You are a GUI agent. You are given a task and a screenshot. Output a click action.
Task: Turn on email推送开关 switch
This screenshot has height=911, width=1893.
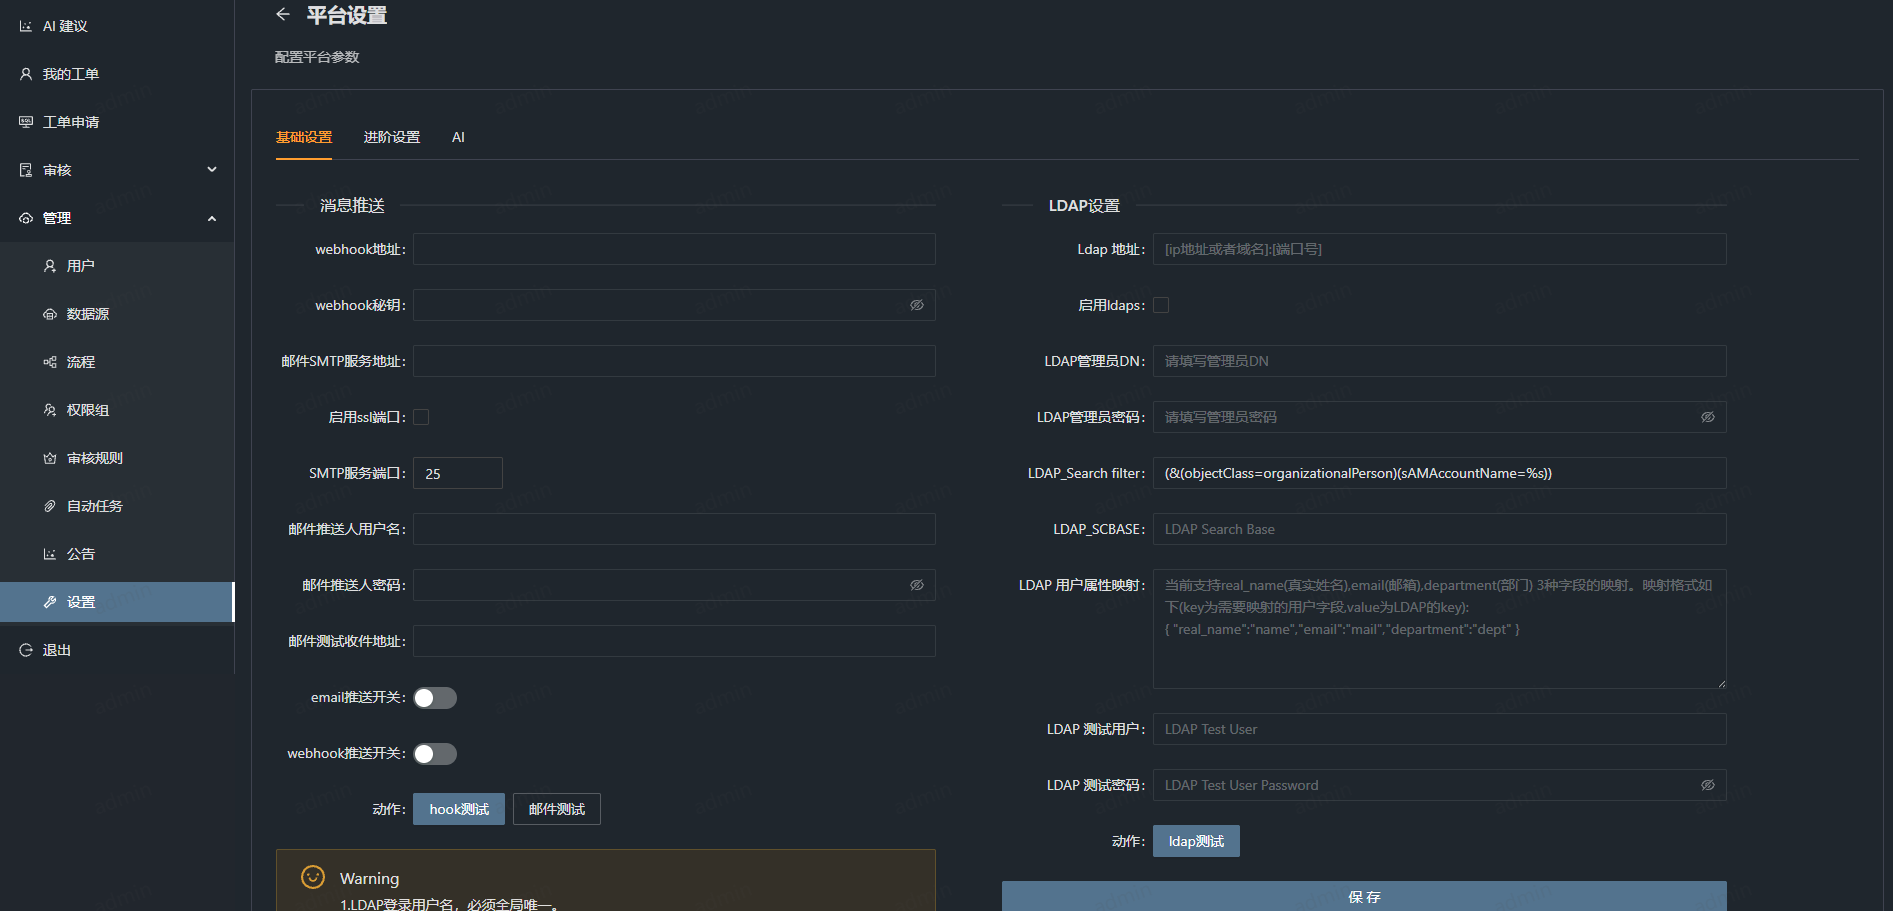[435, 698]
